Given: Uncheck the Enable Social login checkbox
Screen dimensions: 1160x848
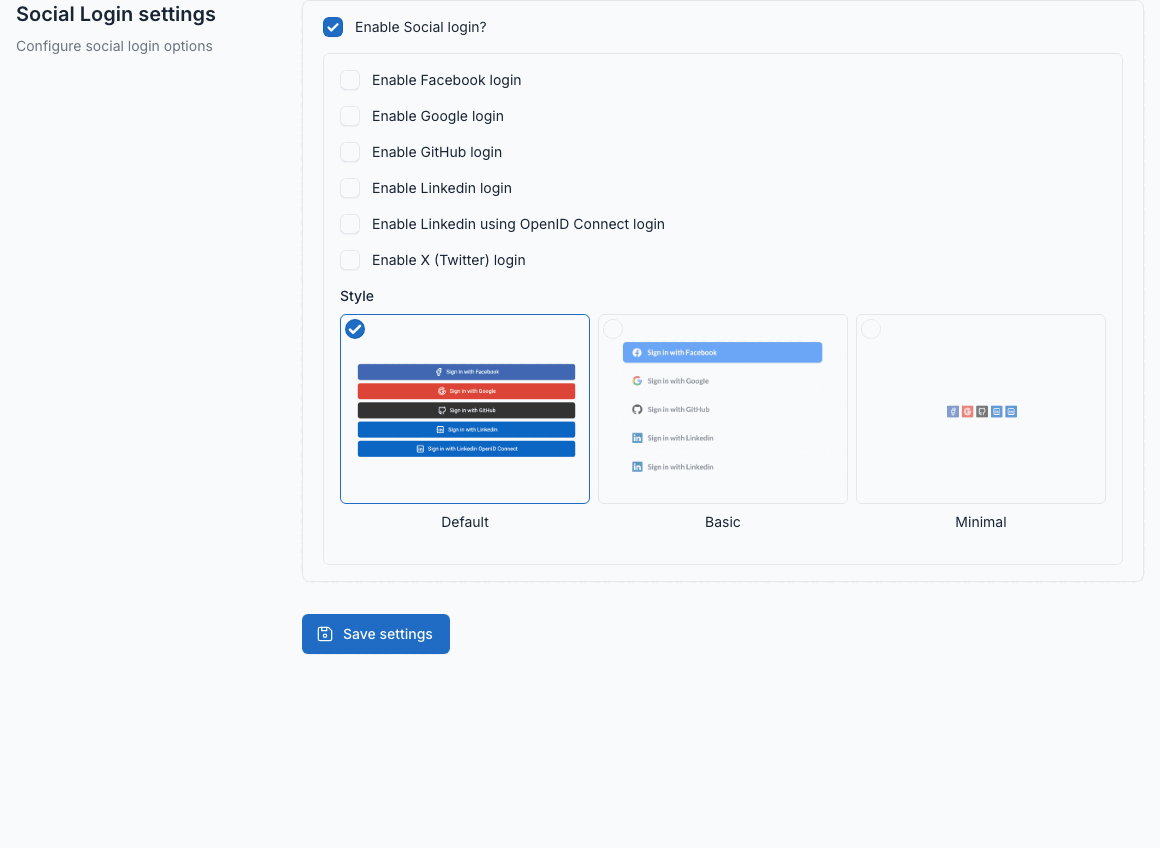Looking at the screenshot, I should [333, 27].
